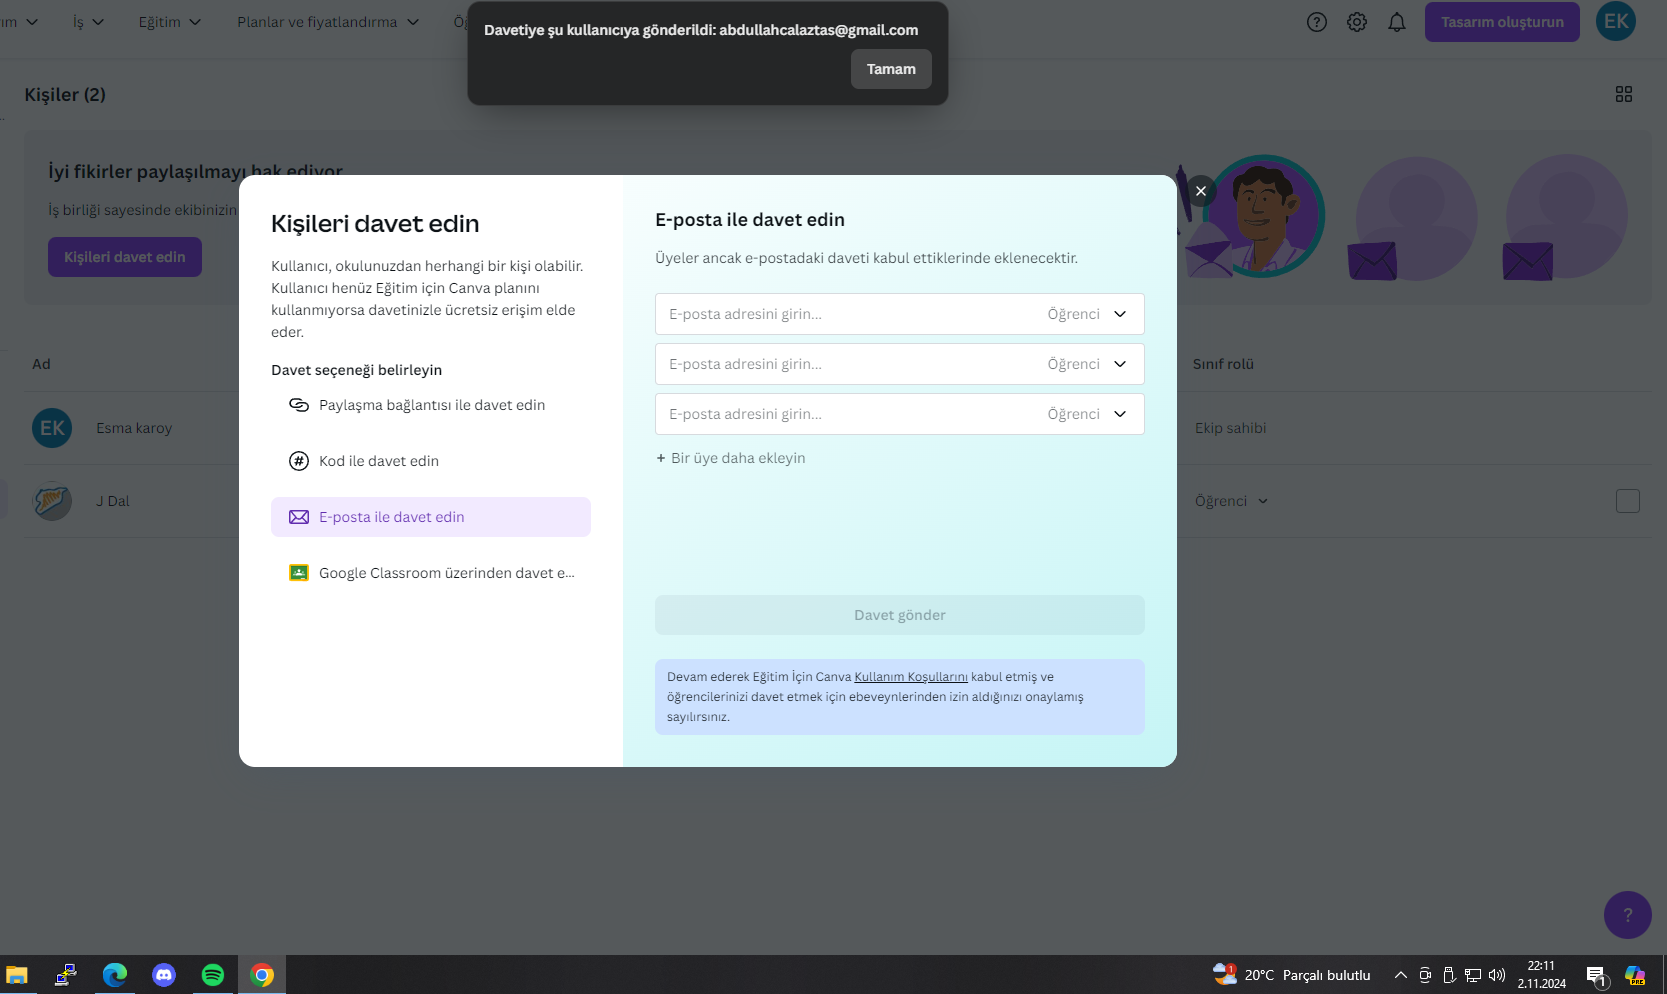
Task: Select E-posta ile davet edin option
Action: (x=431, y=517)
